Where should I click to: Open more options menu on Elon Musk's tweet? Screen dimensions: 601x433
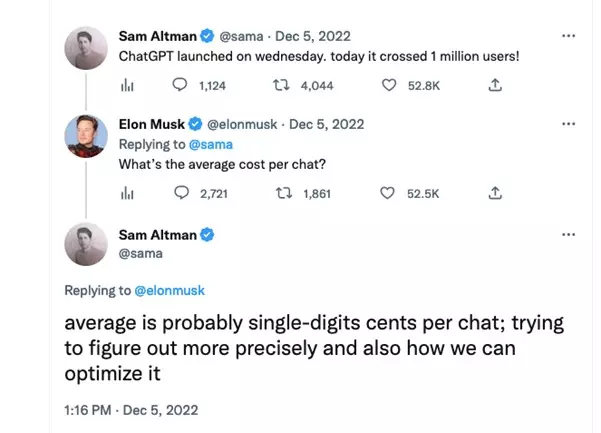569,124
